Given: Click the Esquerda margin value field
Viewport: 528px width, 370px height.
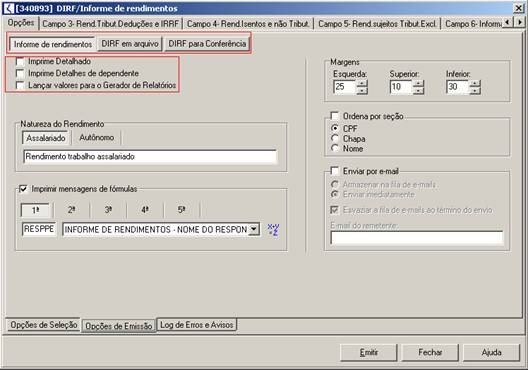Looking at the screenshot, I should (x=345, y=87).
